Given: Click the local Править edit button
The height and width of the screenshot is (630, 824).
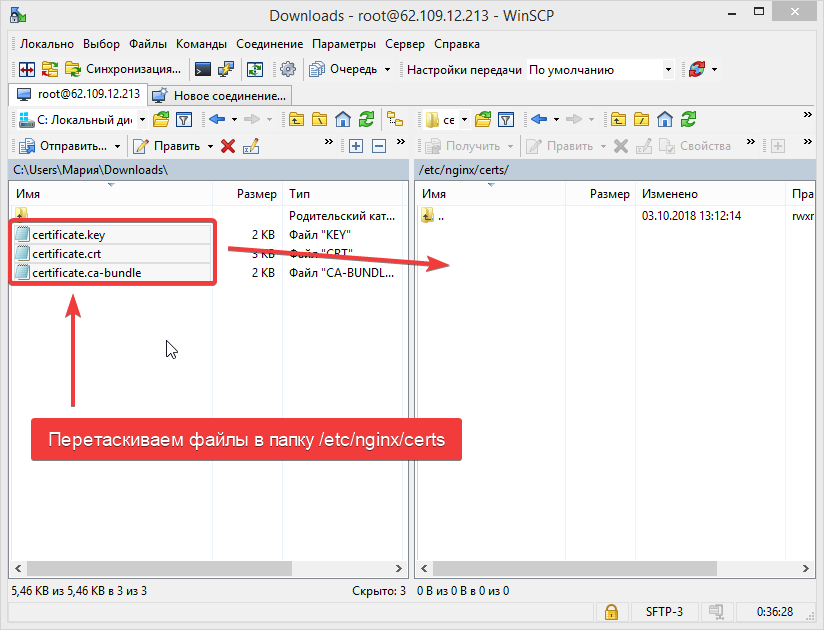Looking at the screenshot, I should 167,146.
